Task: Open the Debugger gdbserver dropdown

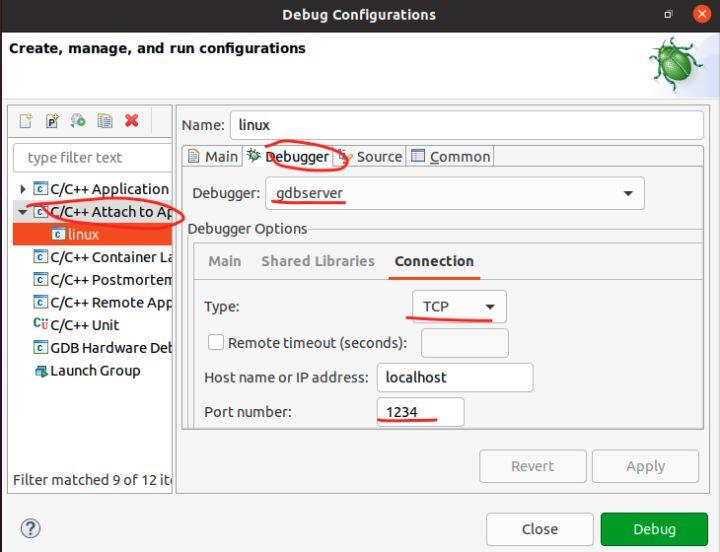Action: tap(455, 192)
